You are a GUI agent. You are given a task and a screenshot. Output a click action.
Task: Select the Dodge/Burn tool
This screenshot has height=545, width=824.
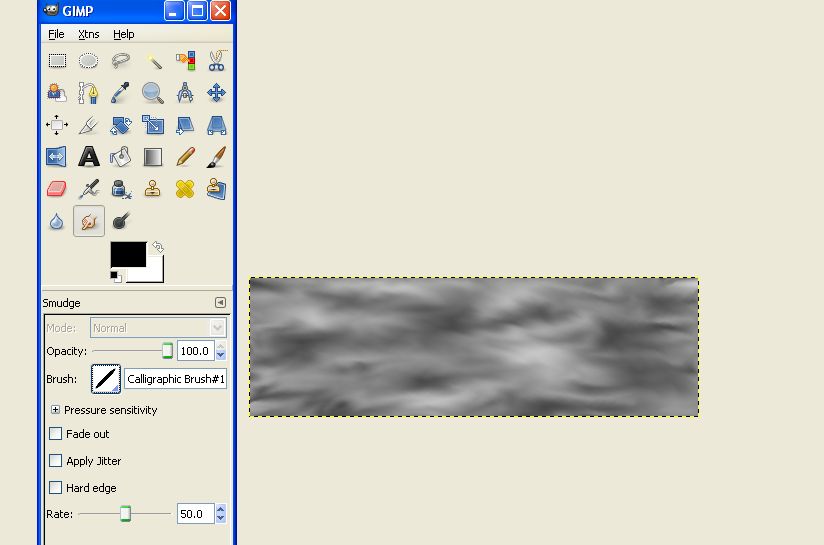121,221
